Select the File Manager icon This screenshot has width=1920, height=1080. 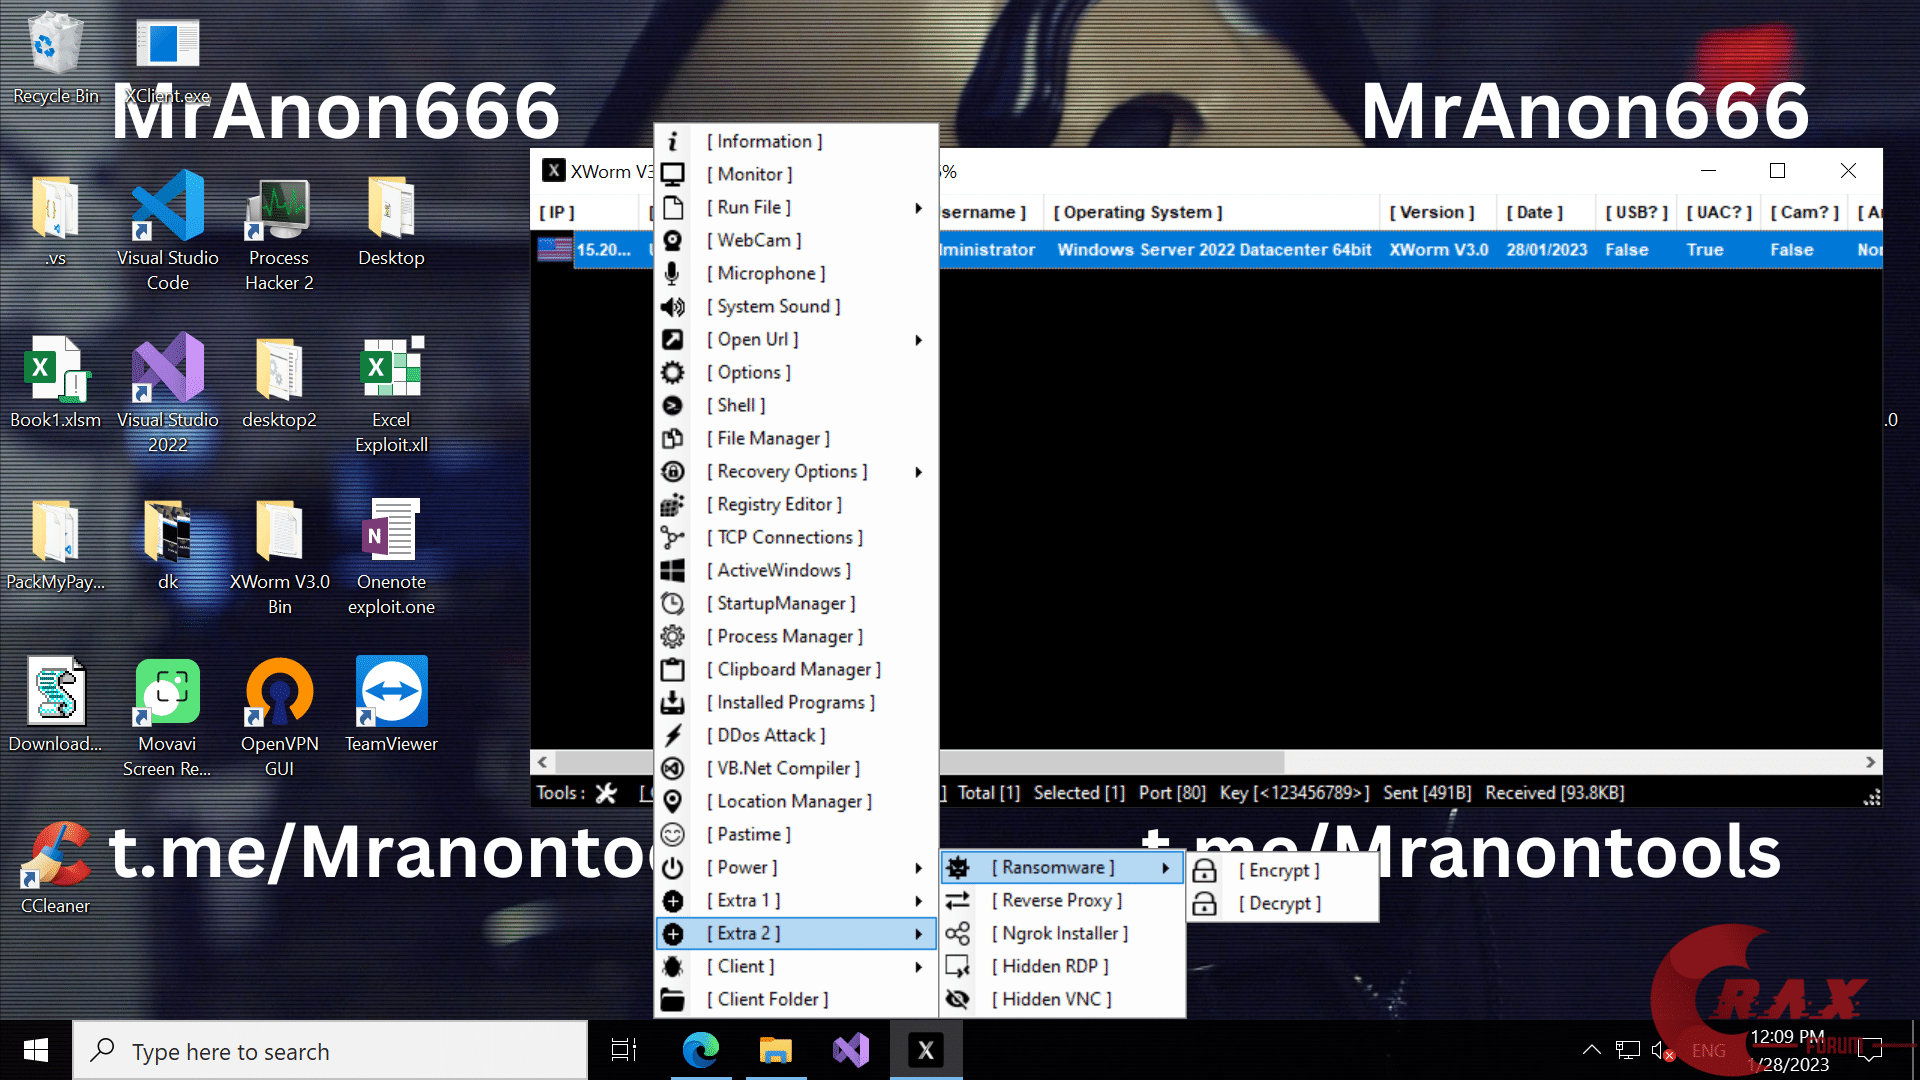click(x=673, y=438)
